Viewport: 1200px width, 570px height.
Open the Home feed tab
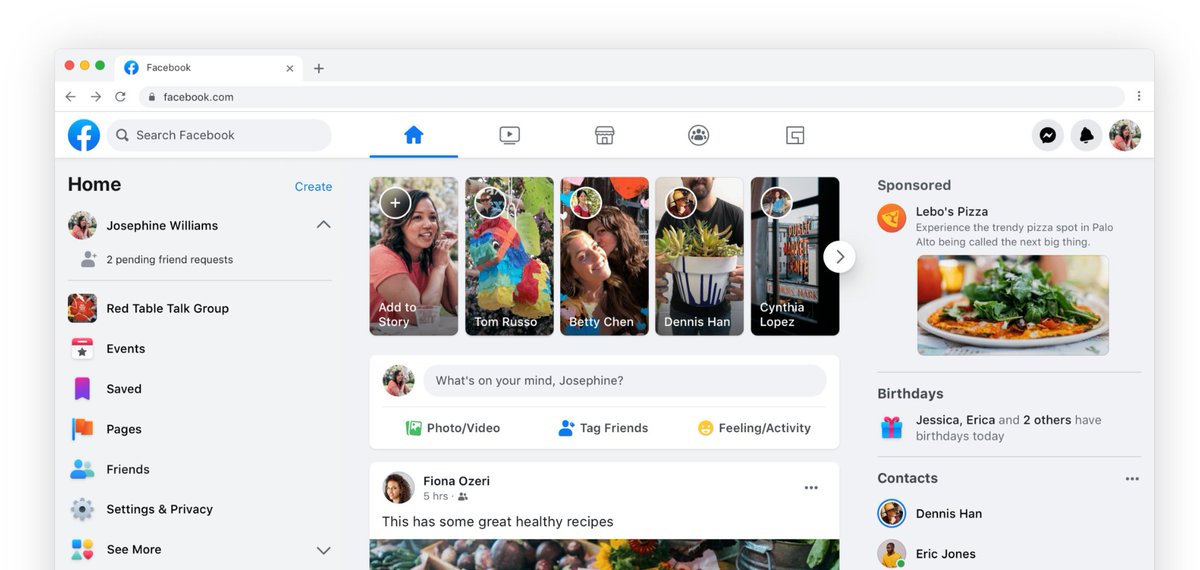coord(414,135)
